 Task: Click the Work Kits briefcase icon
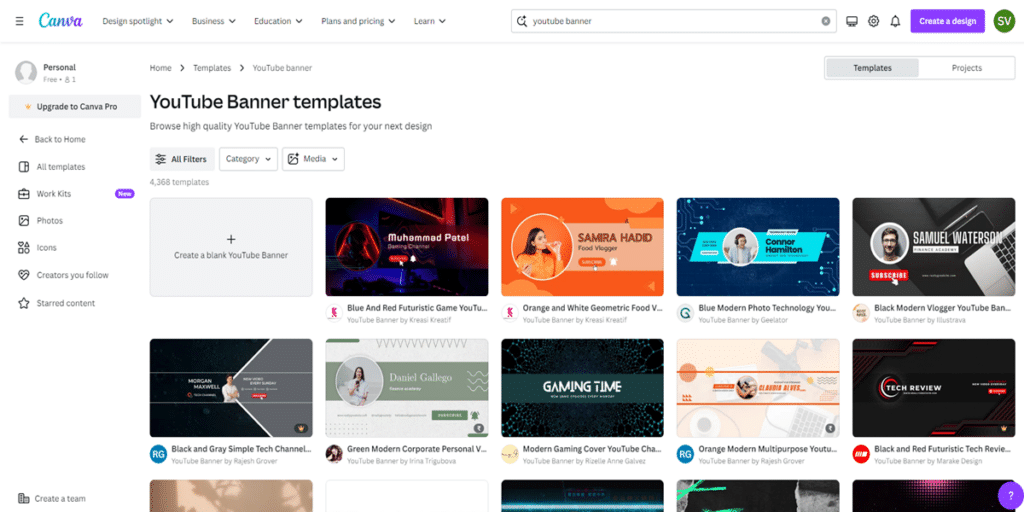coord(24,194)
